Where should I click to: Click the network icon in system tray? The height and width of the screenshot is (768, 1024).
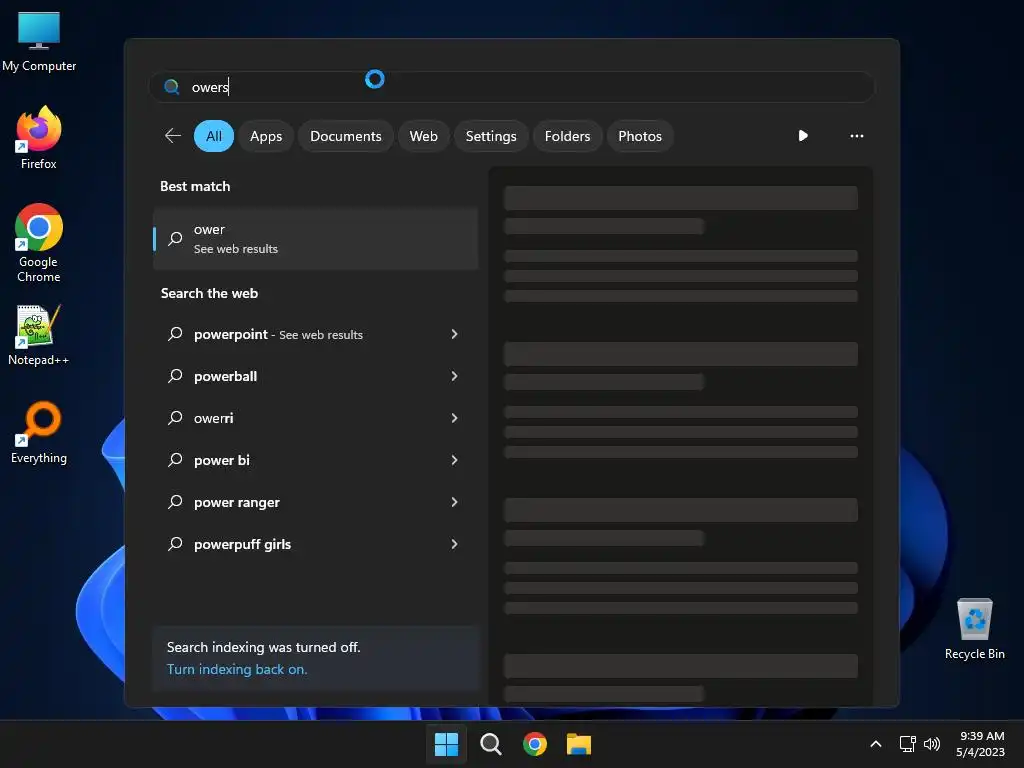[907, 744]
